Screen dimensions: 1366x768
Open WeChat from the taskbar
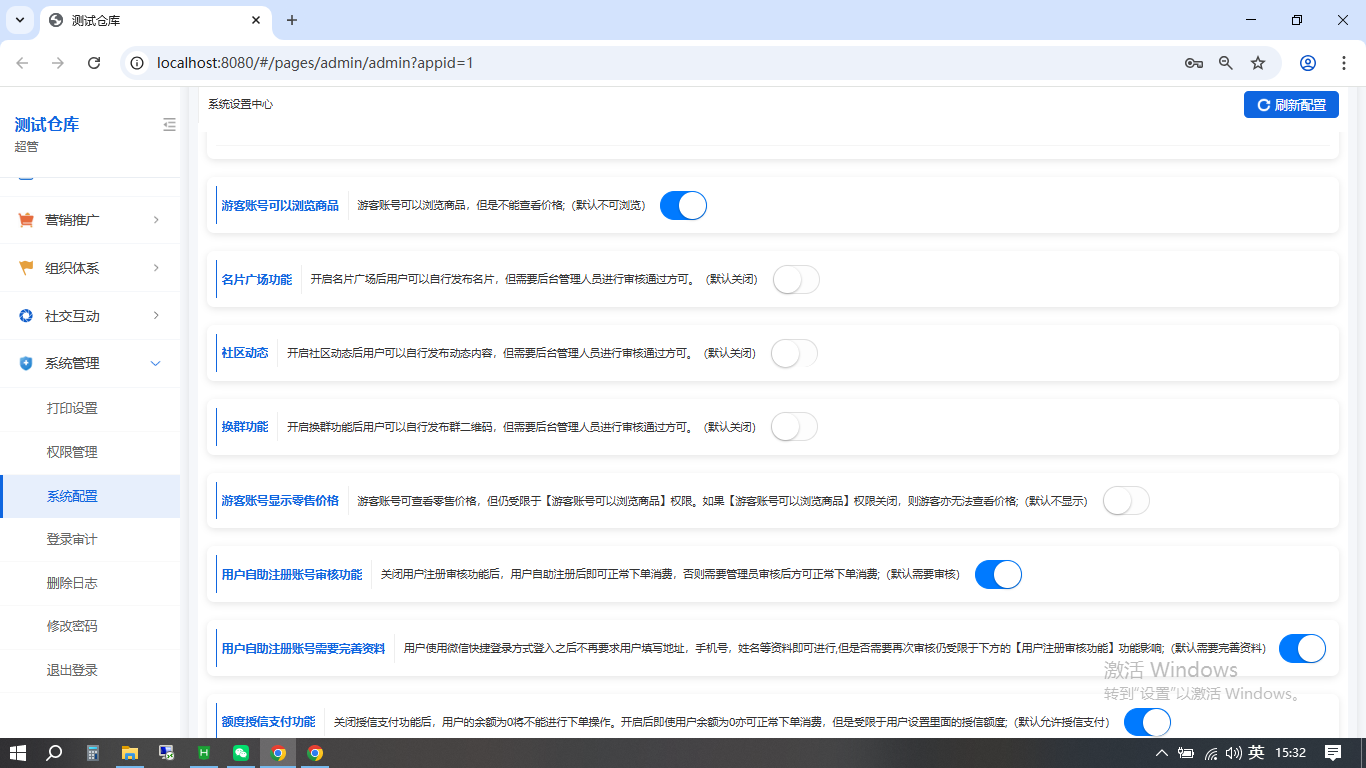[241, 753]
